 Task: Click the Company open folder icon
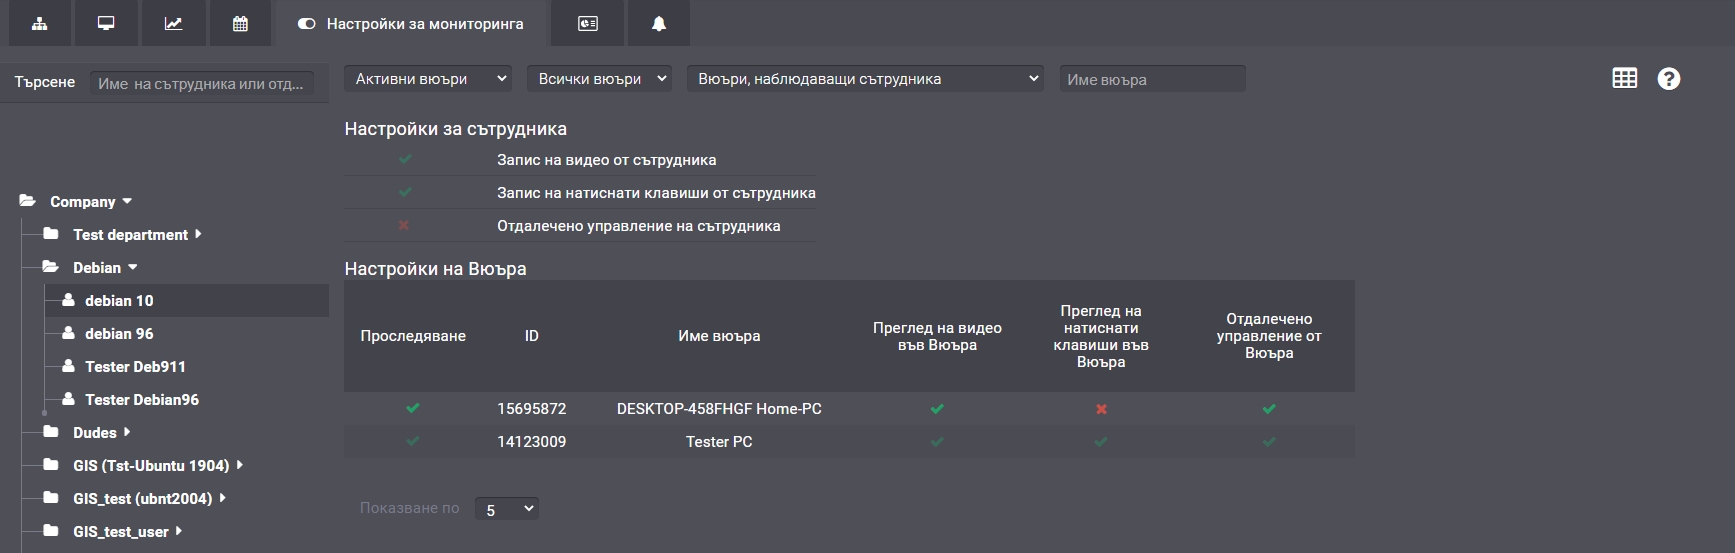tap(27, 201)
